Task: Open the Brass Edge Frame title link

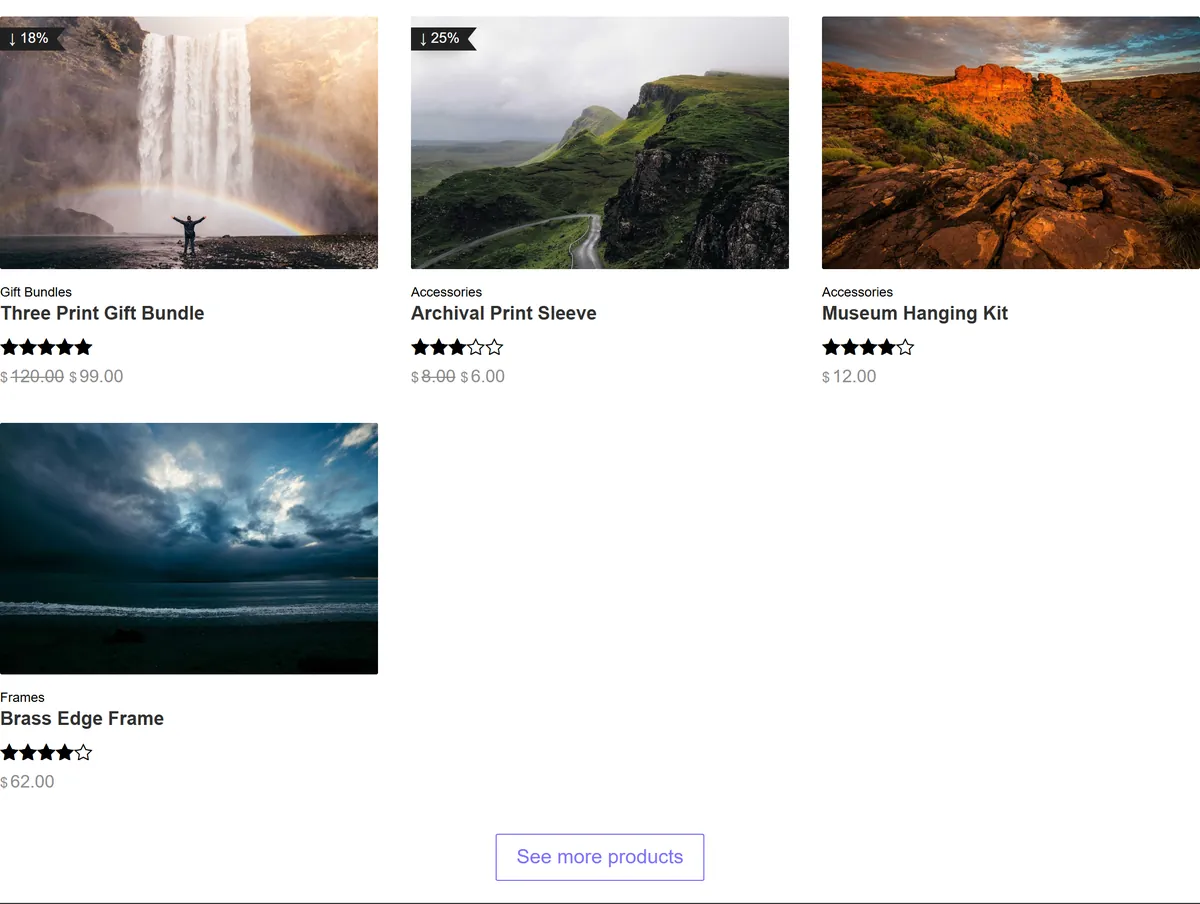Action: tap(82, 718)
